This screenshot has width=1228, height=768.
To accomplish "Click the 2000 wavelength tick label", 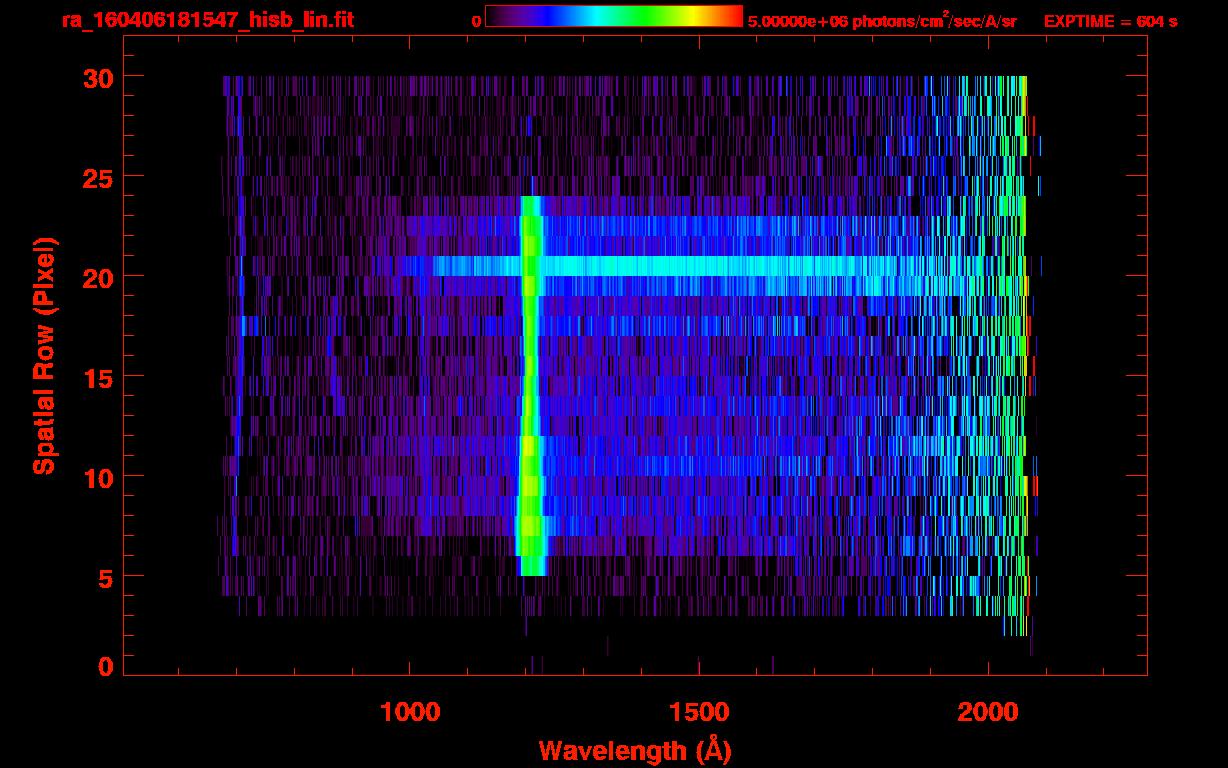I will tap(988, 712).
